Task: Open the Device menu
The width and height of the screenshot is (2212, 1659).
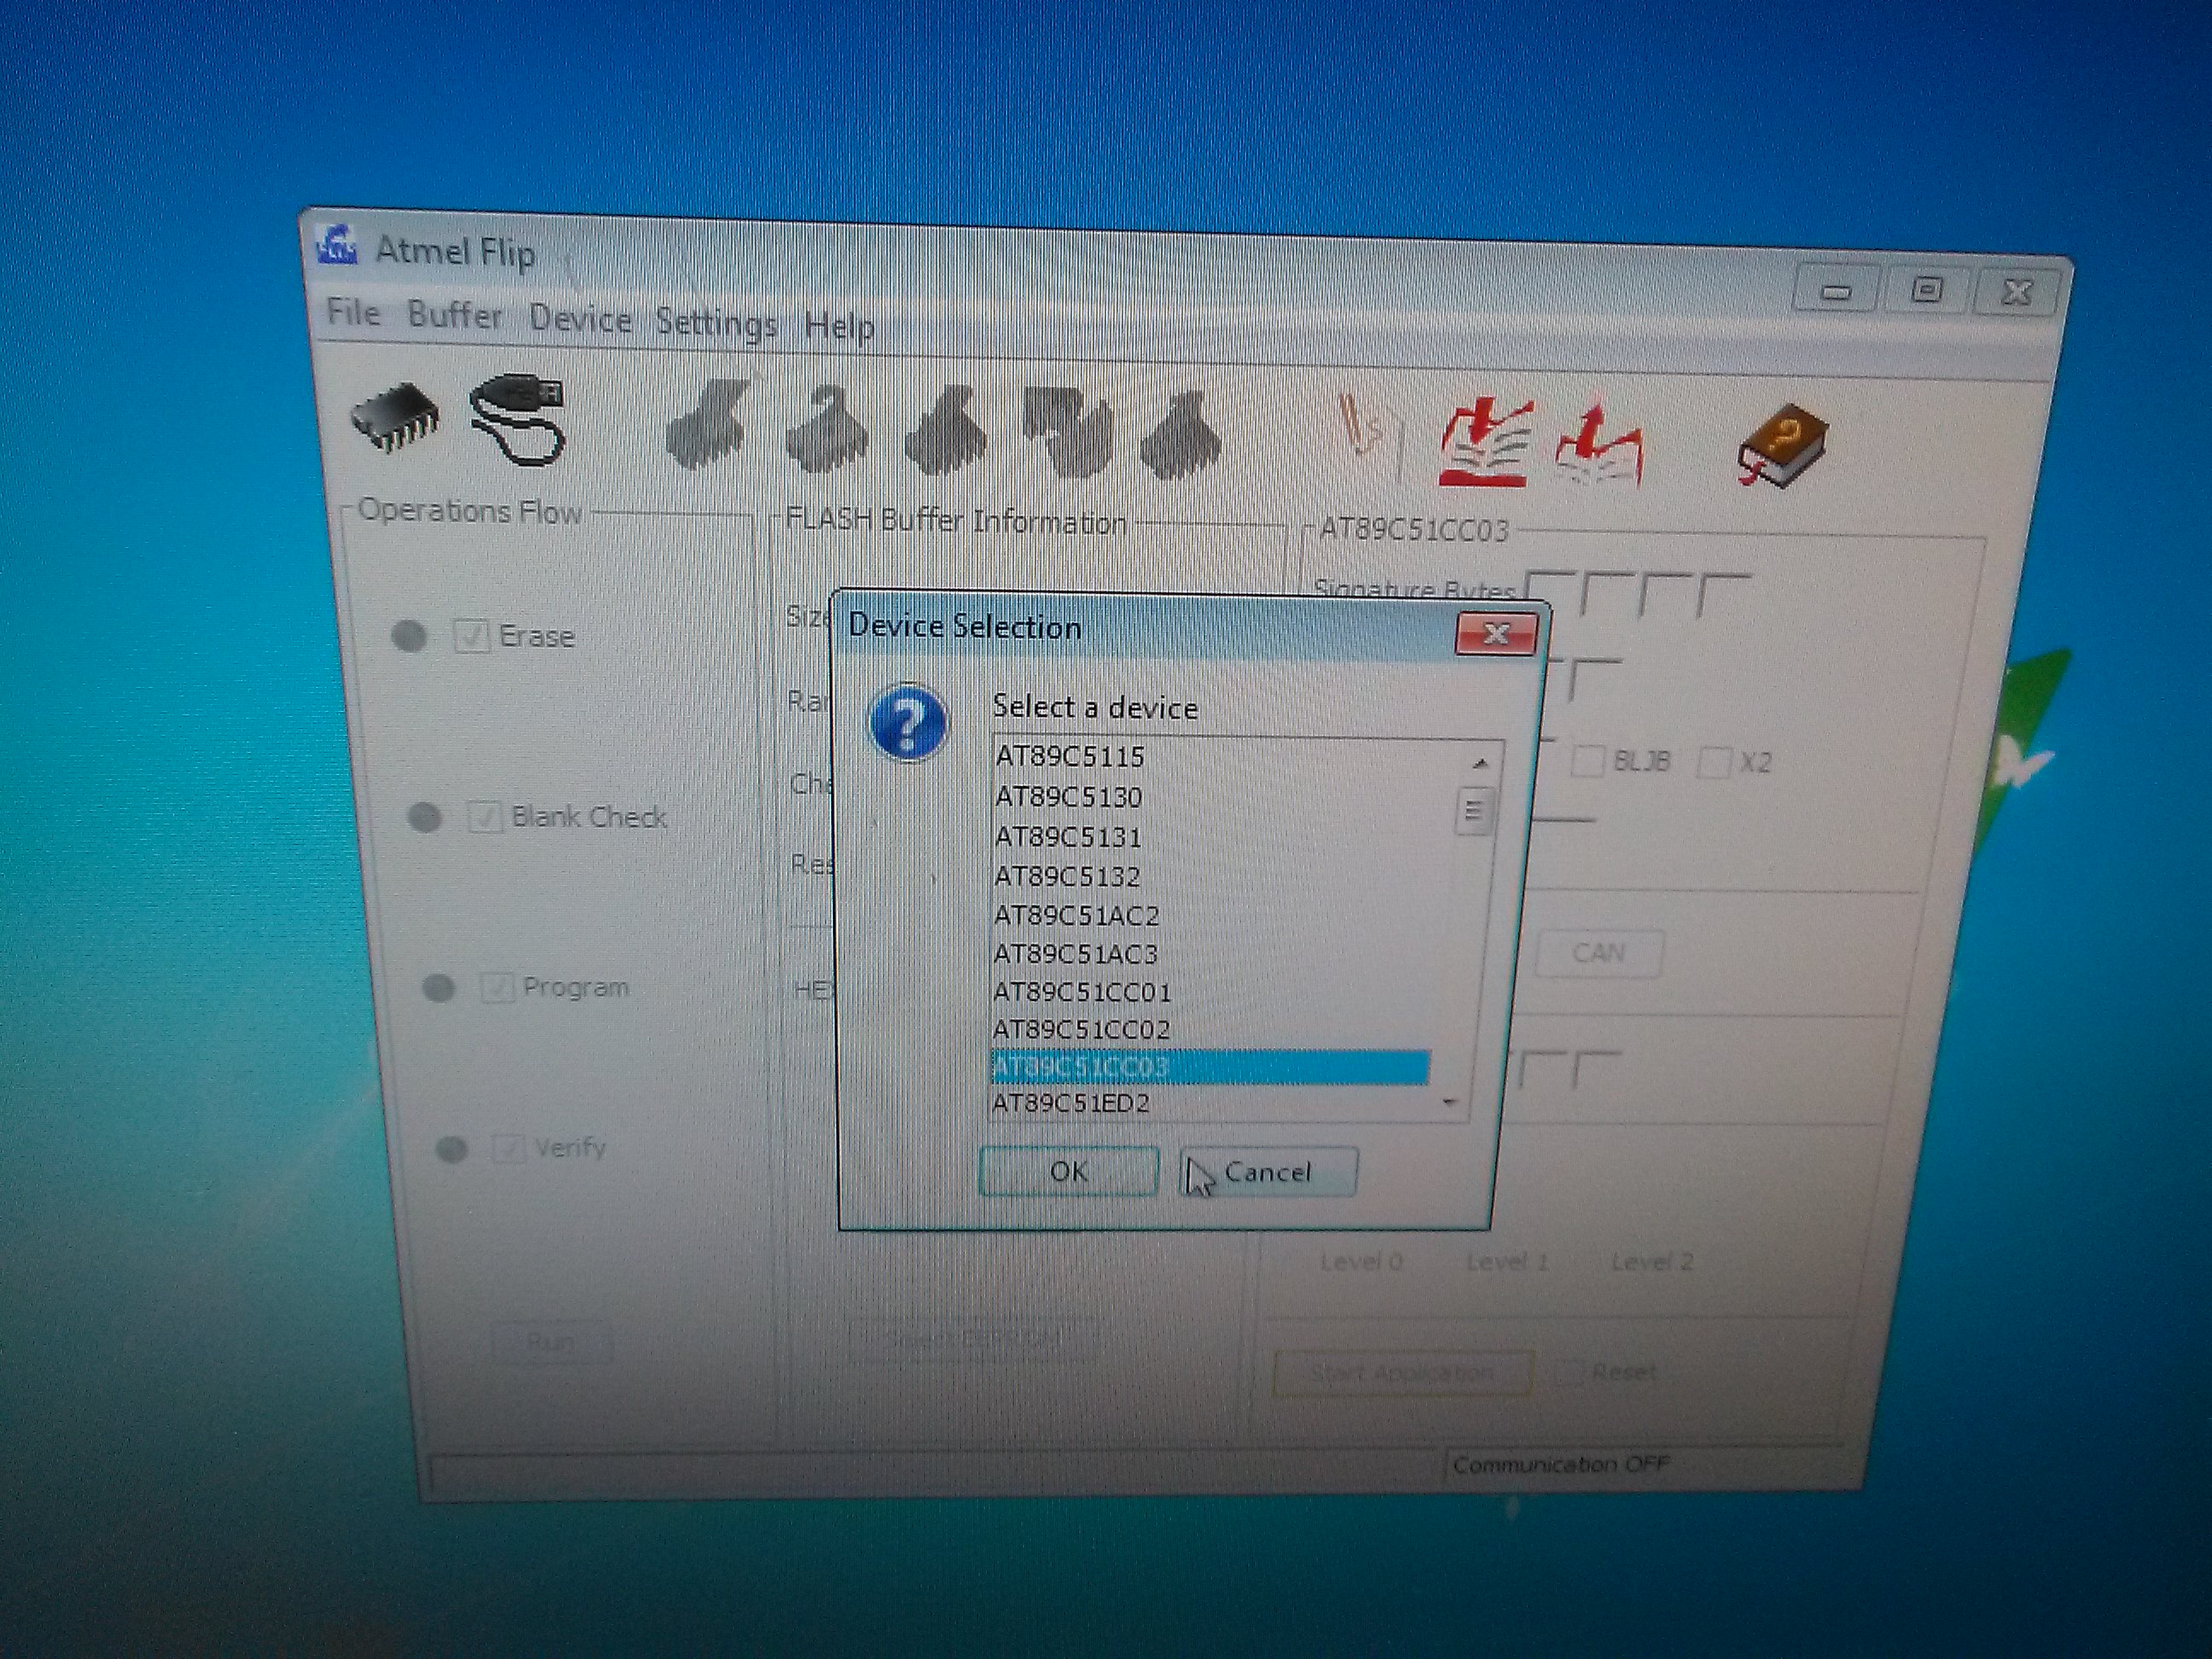Action: (580, 320)
